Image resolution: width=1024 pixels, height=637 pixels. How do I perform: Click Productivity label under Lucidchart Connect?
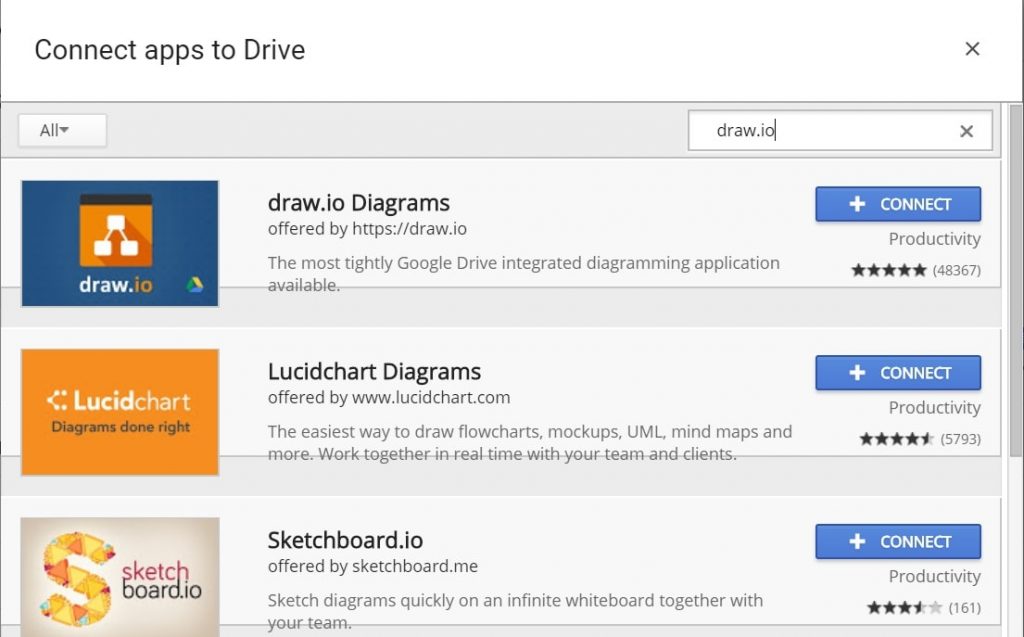(935, 408)
